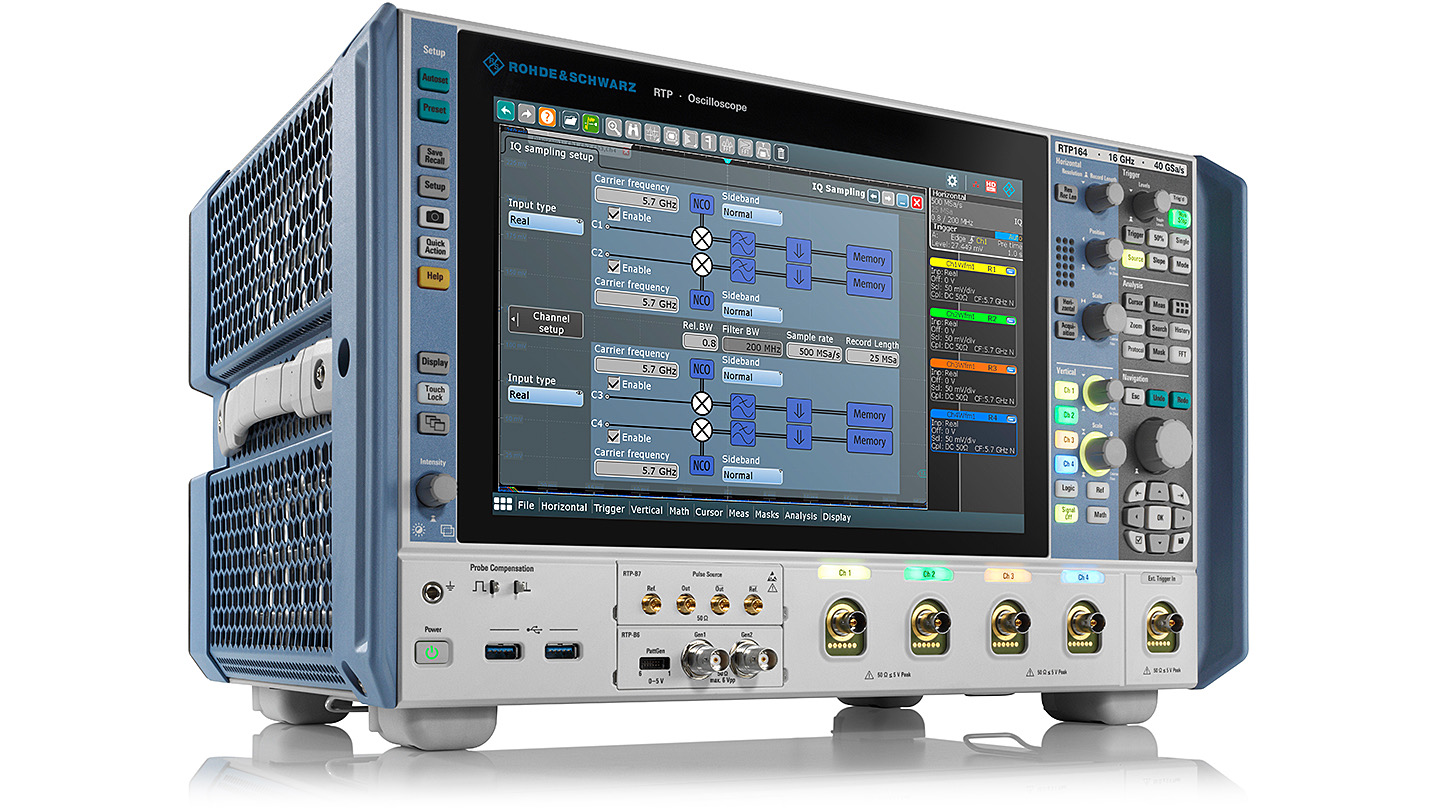Click the Memory button for C1

(869, 259)
